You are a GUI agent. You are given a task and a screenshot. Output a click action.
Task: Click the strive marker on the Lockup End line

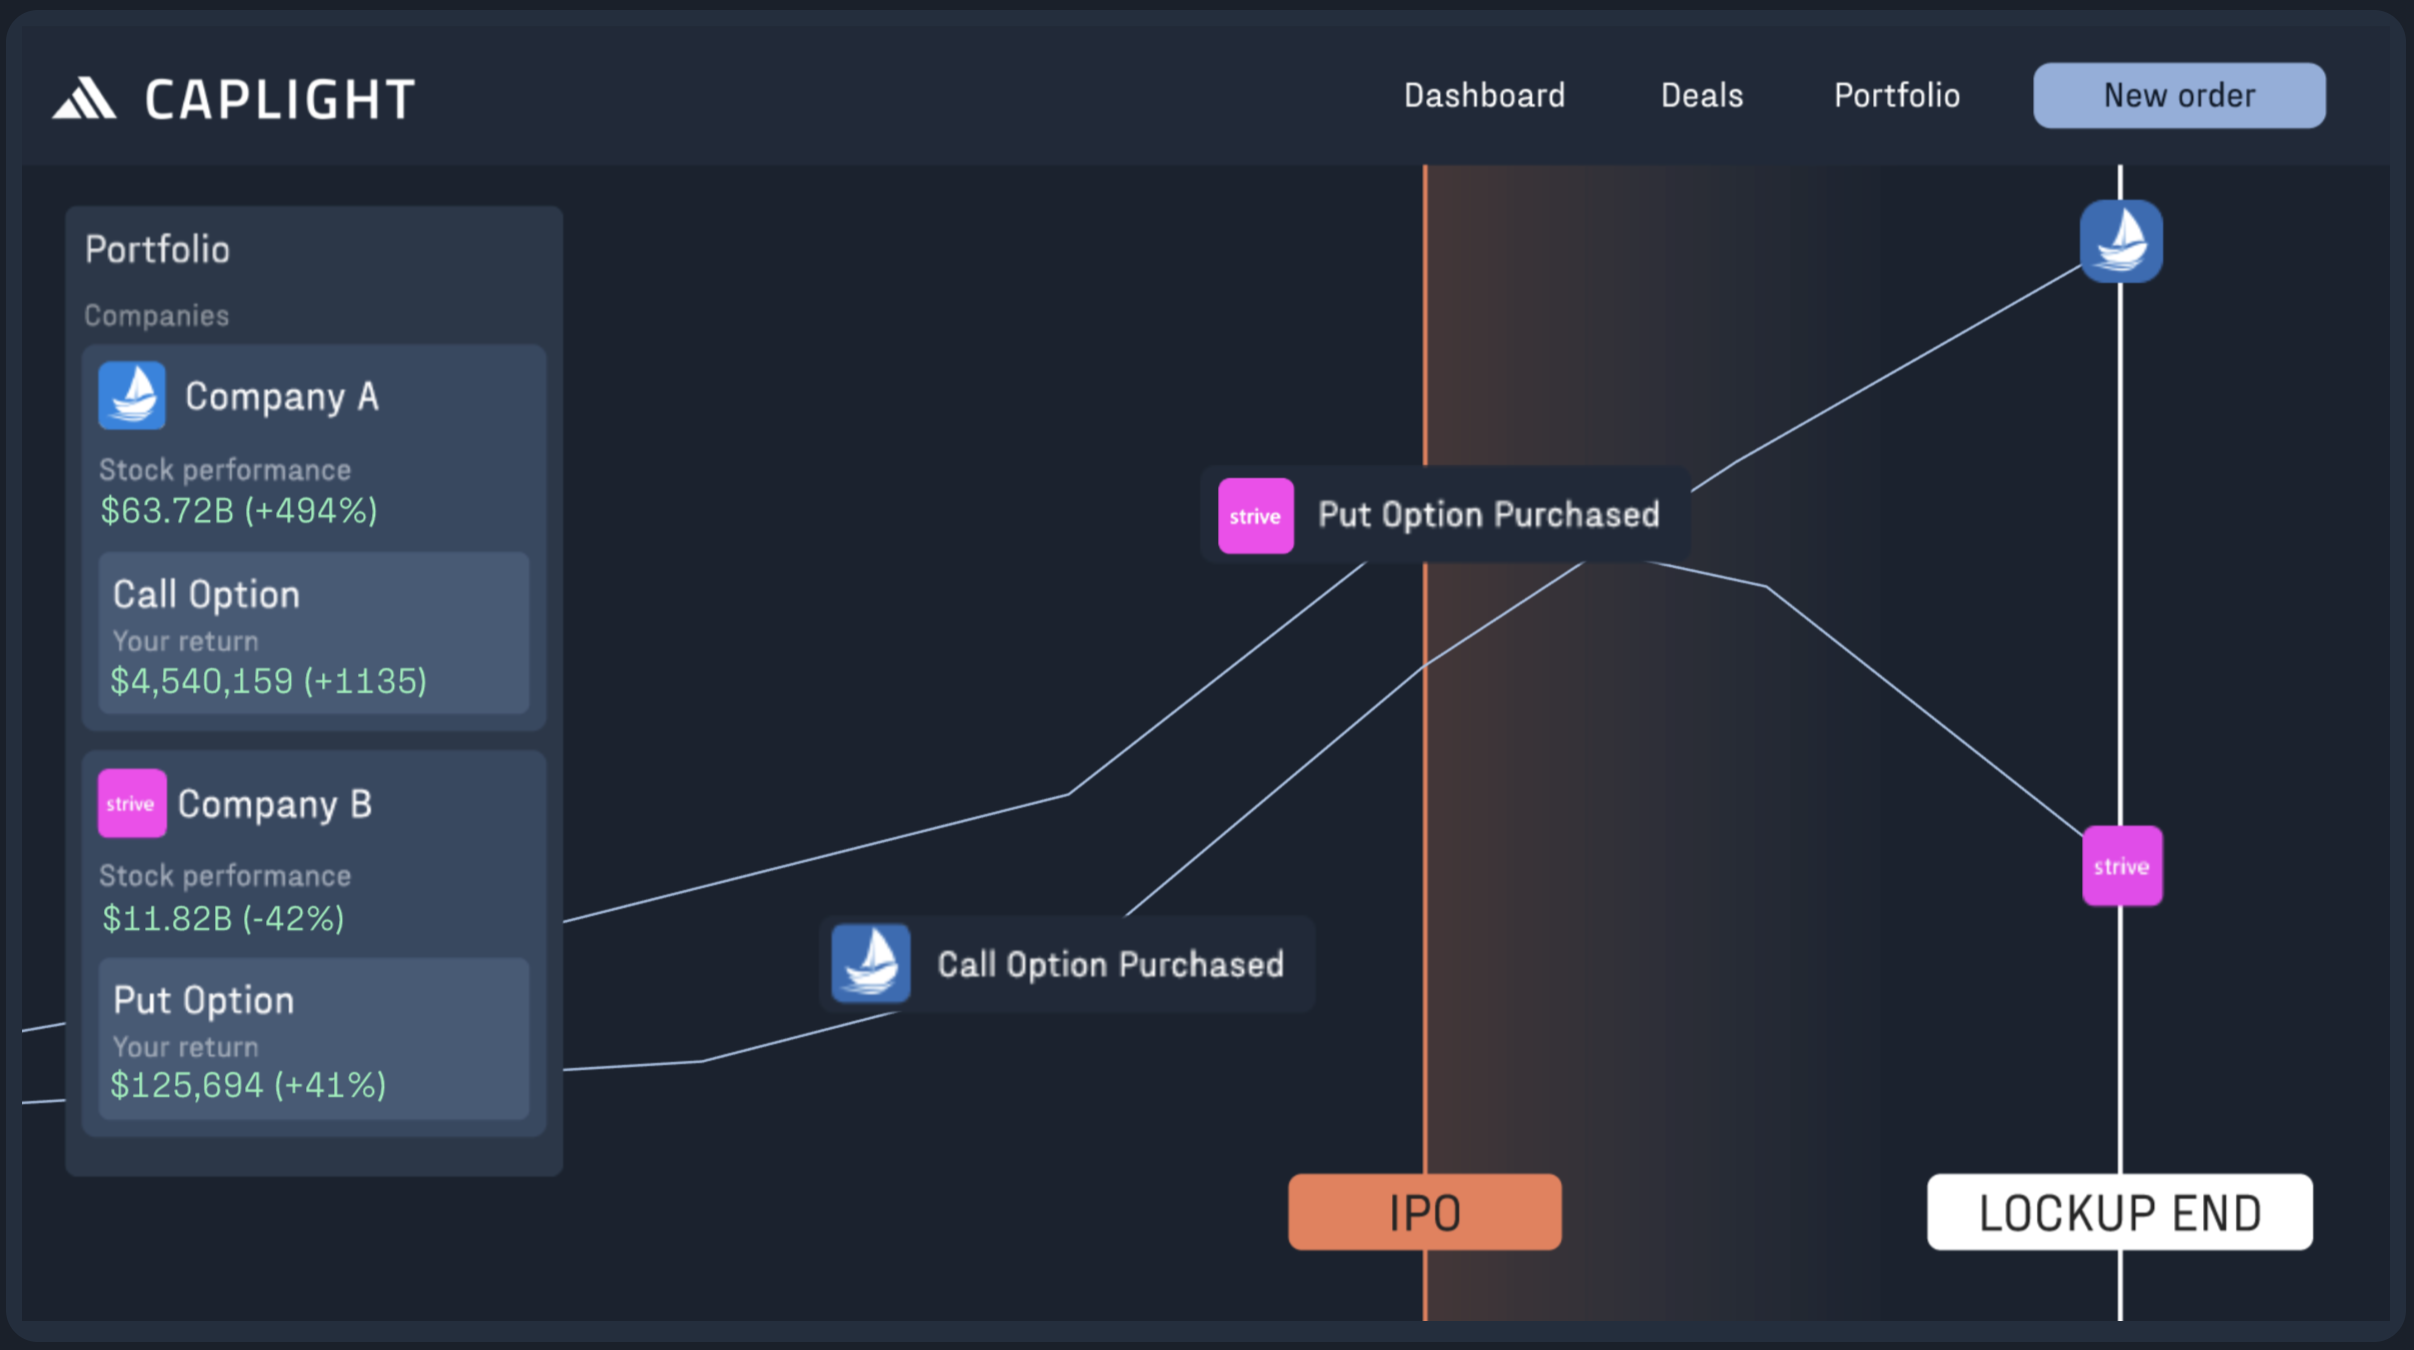[2122, 866]
